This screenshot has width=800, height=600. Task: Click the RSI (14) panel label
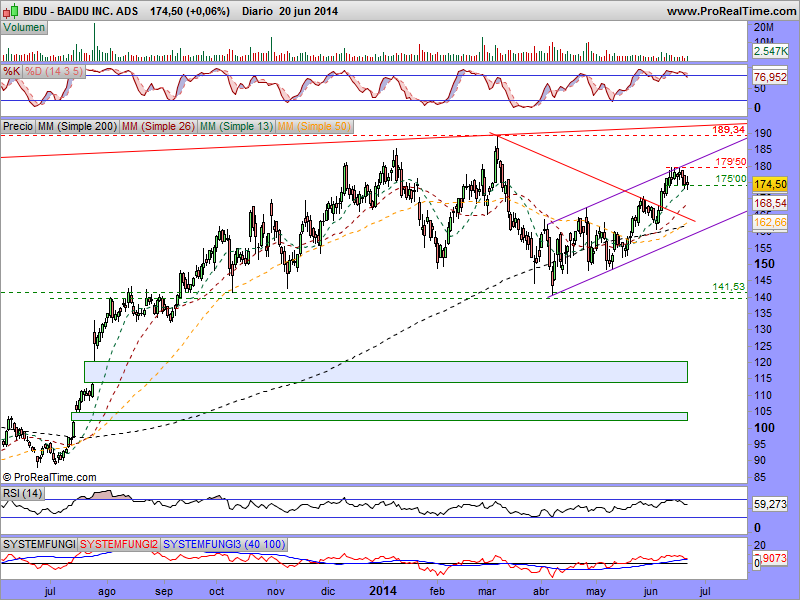22,493
